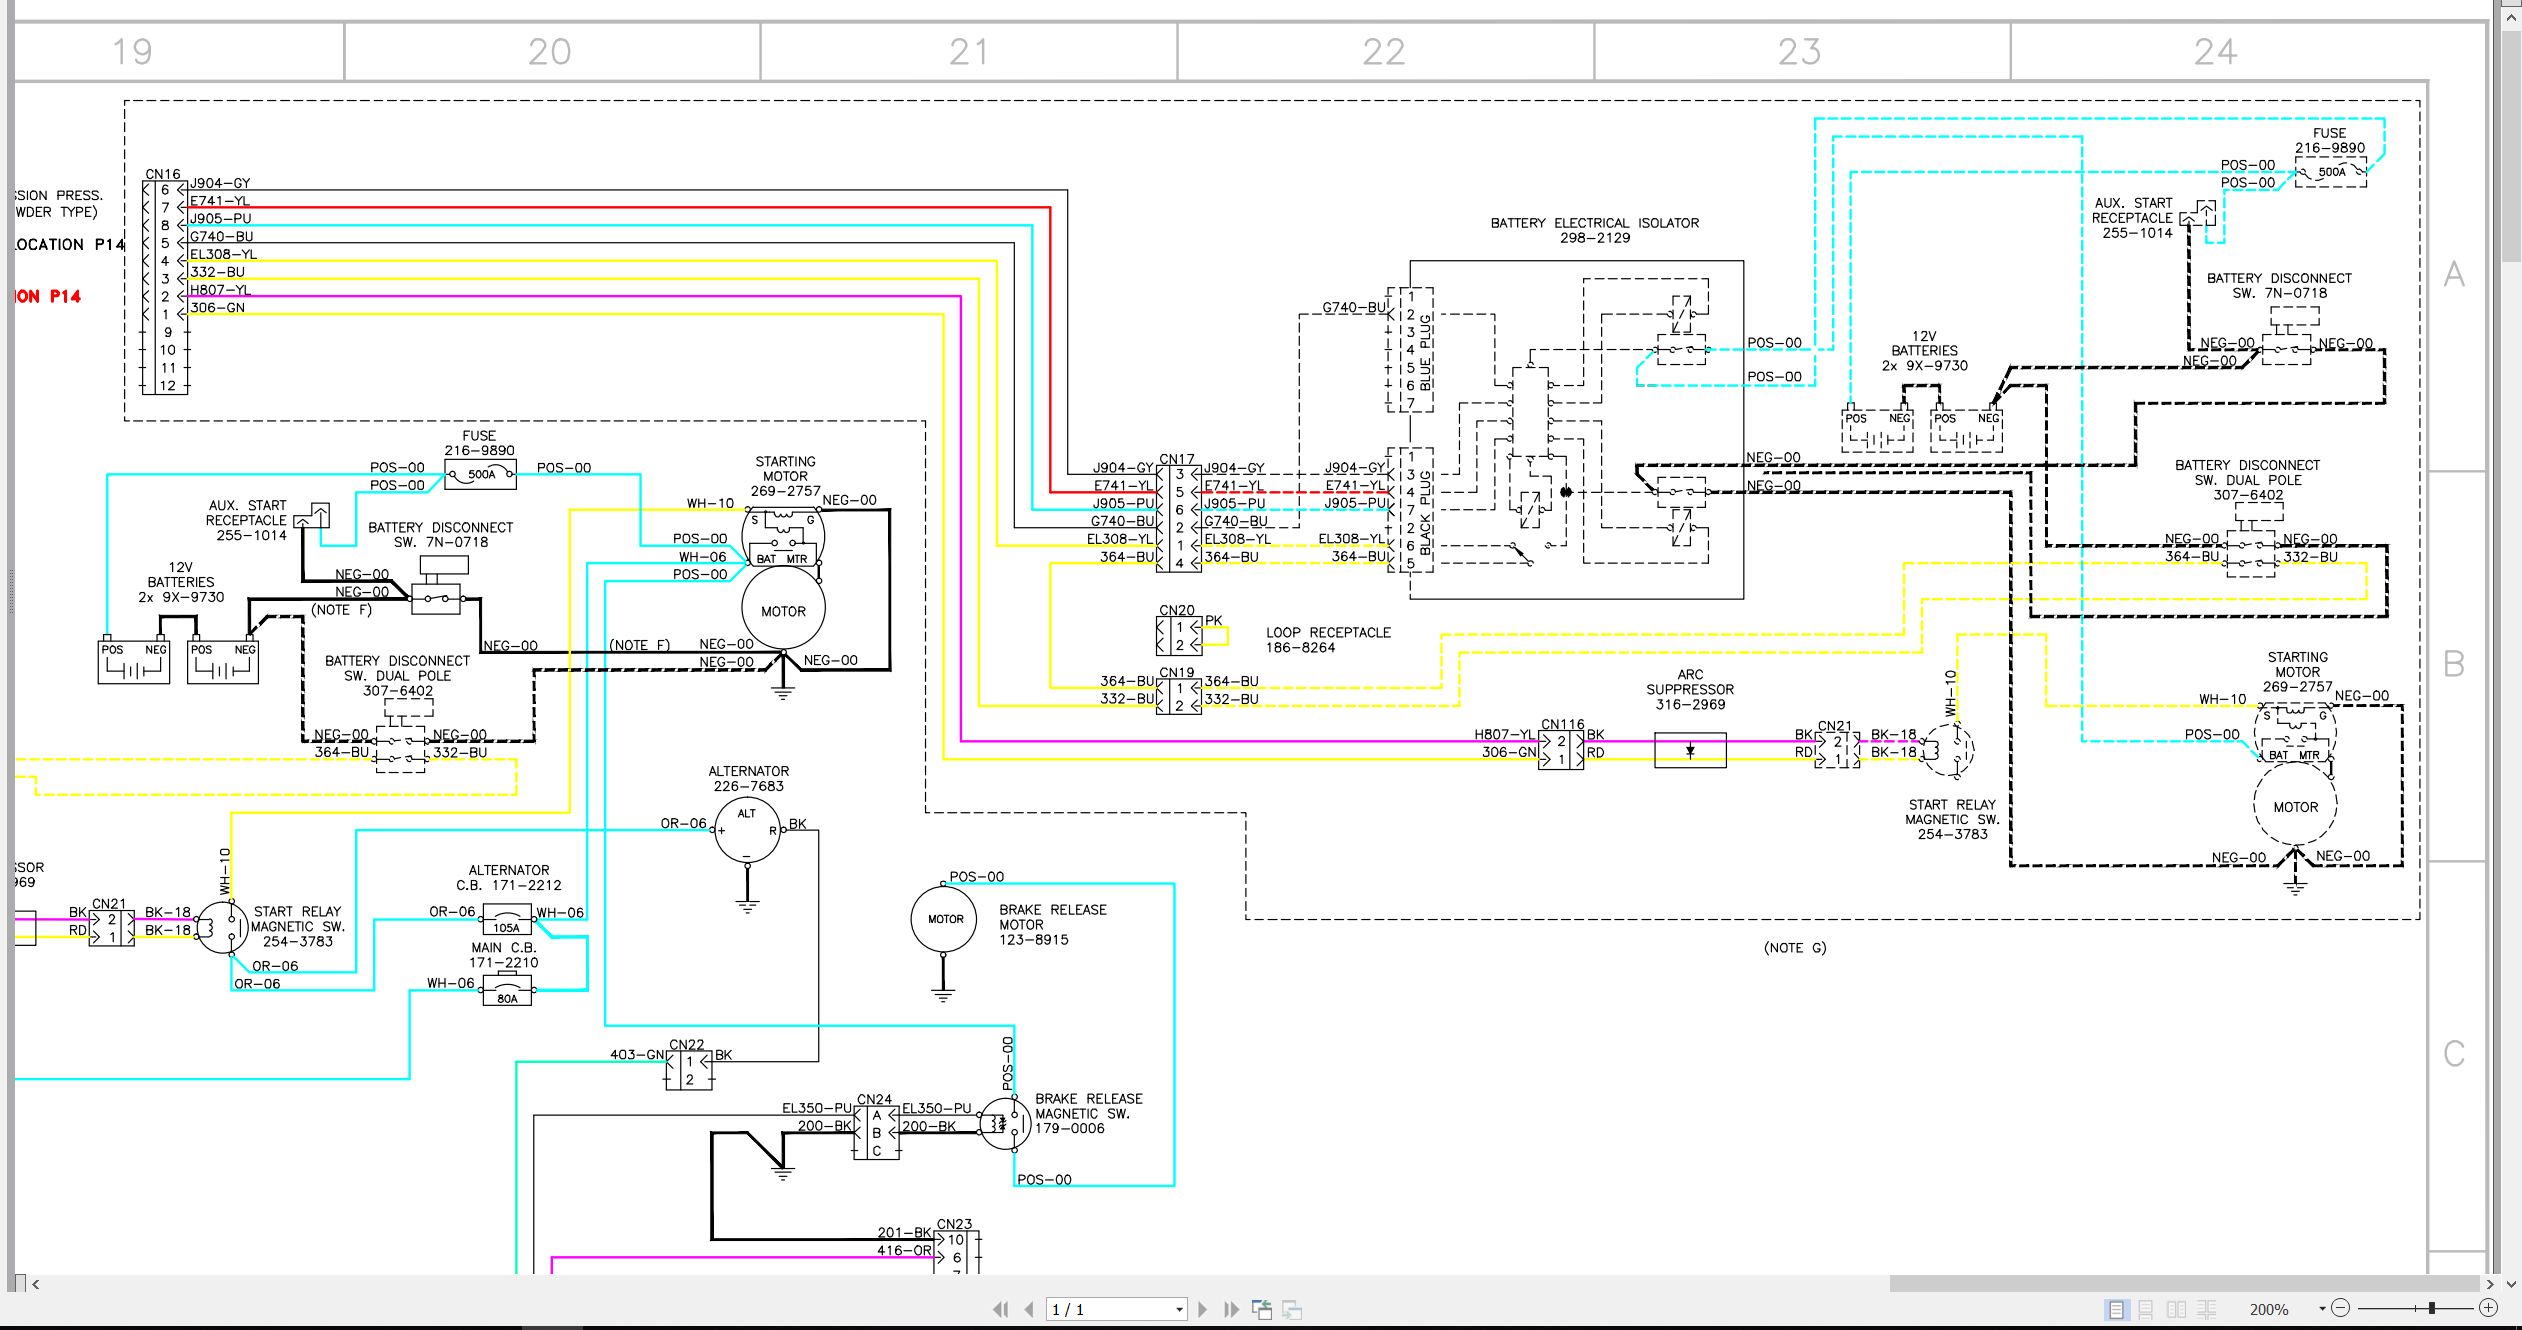Click grid column header 20
Screen dimensions: 2522x1330
550,52
